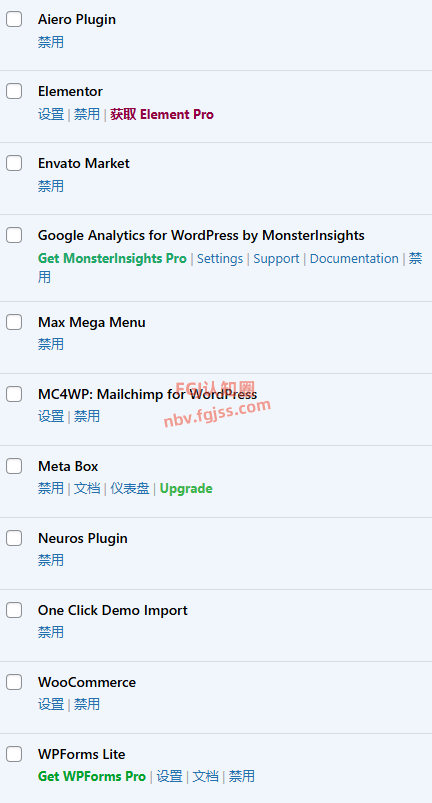Select the WPForms Lite checkbox
The height and width of the screenshot is (803, 432).
click(x=14, y=754)
